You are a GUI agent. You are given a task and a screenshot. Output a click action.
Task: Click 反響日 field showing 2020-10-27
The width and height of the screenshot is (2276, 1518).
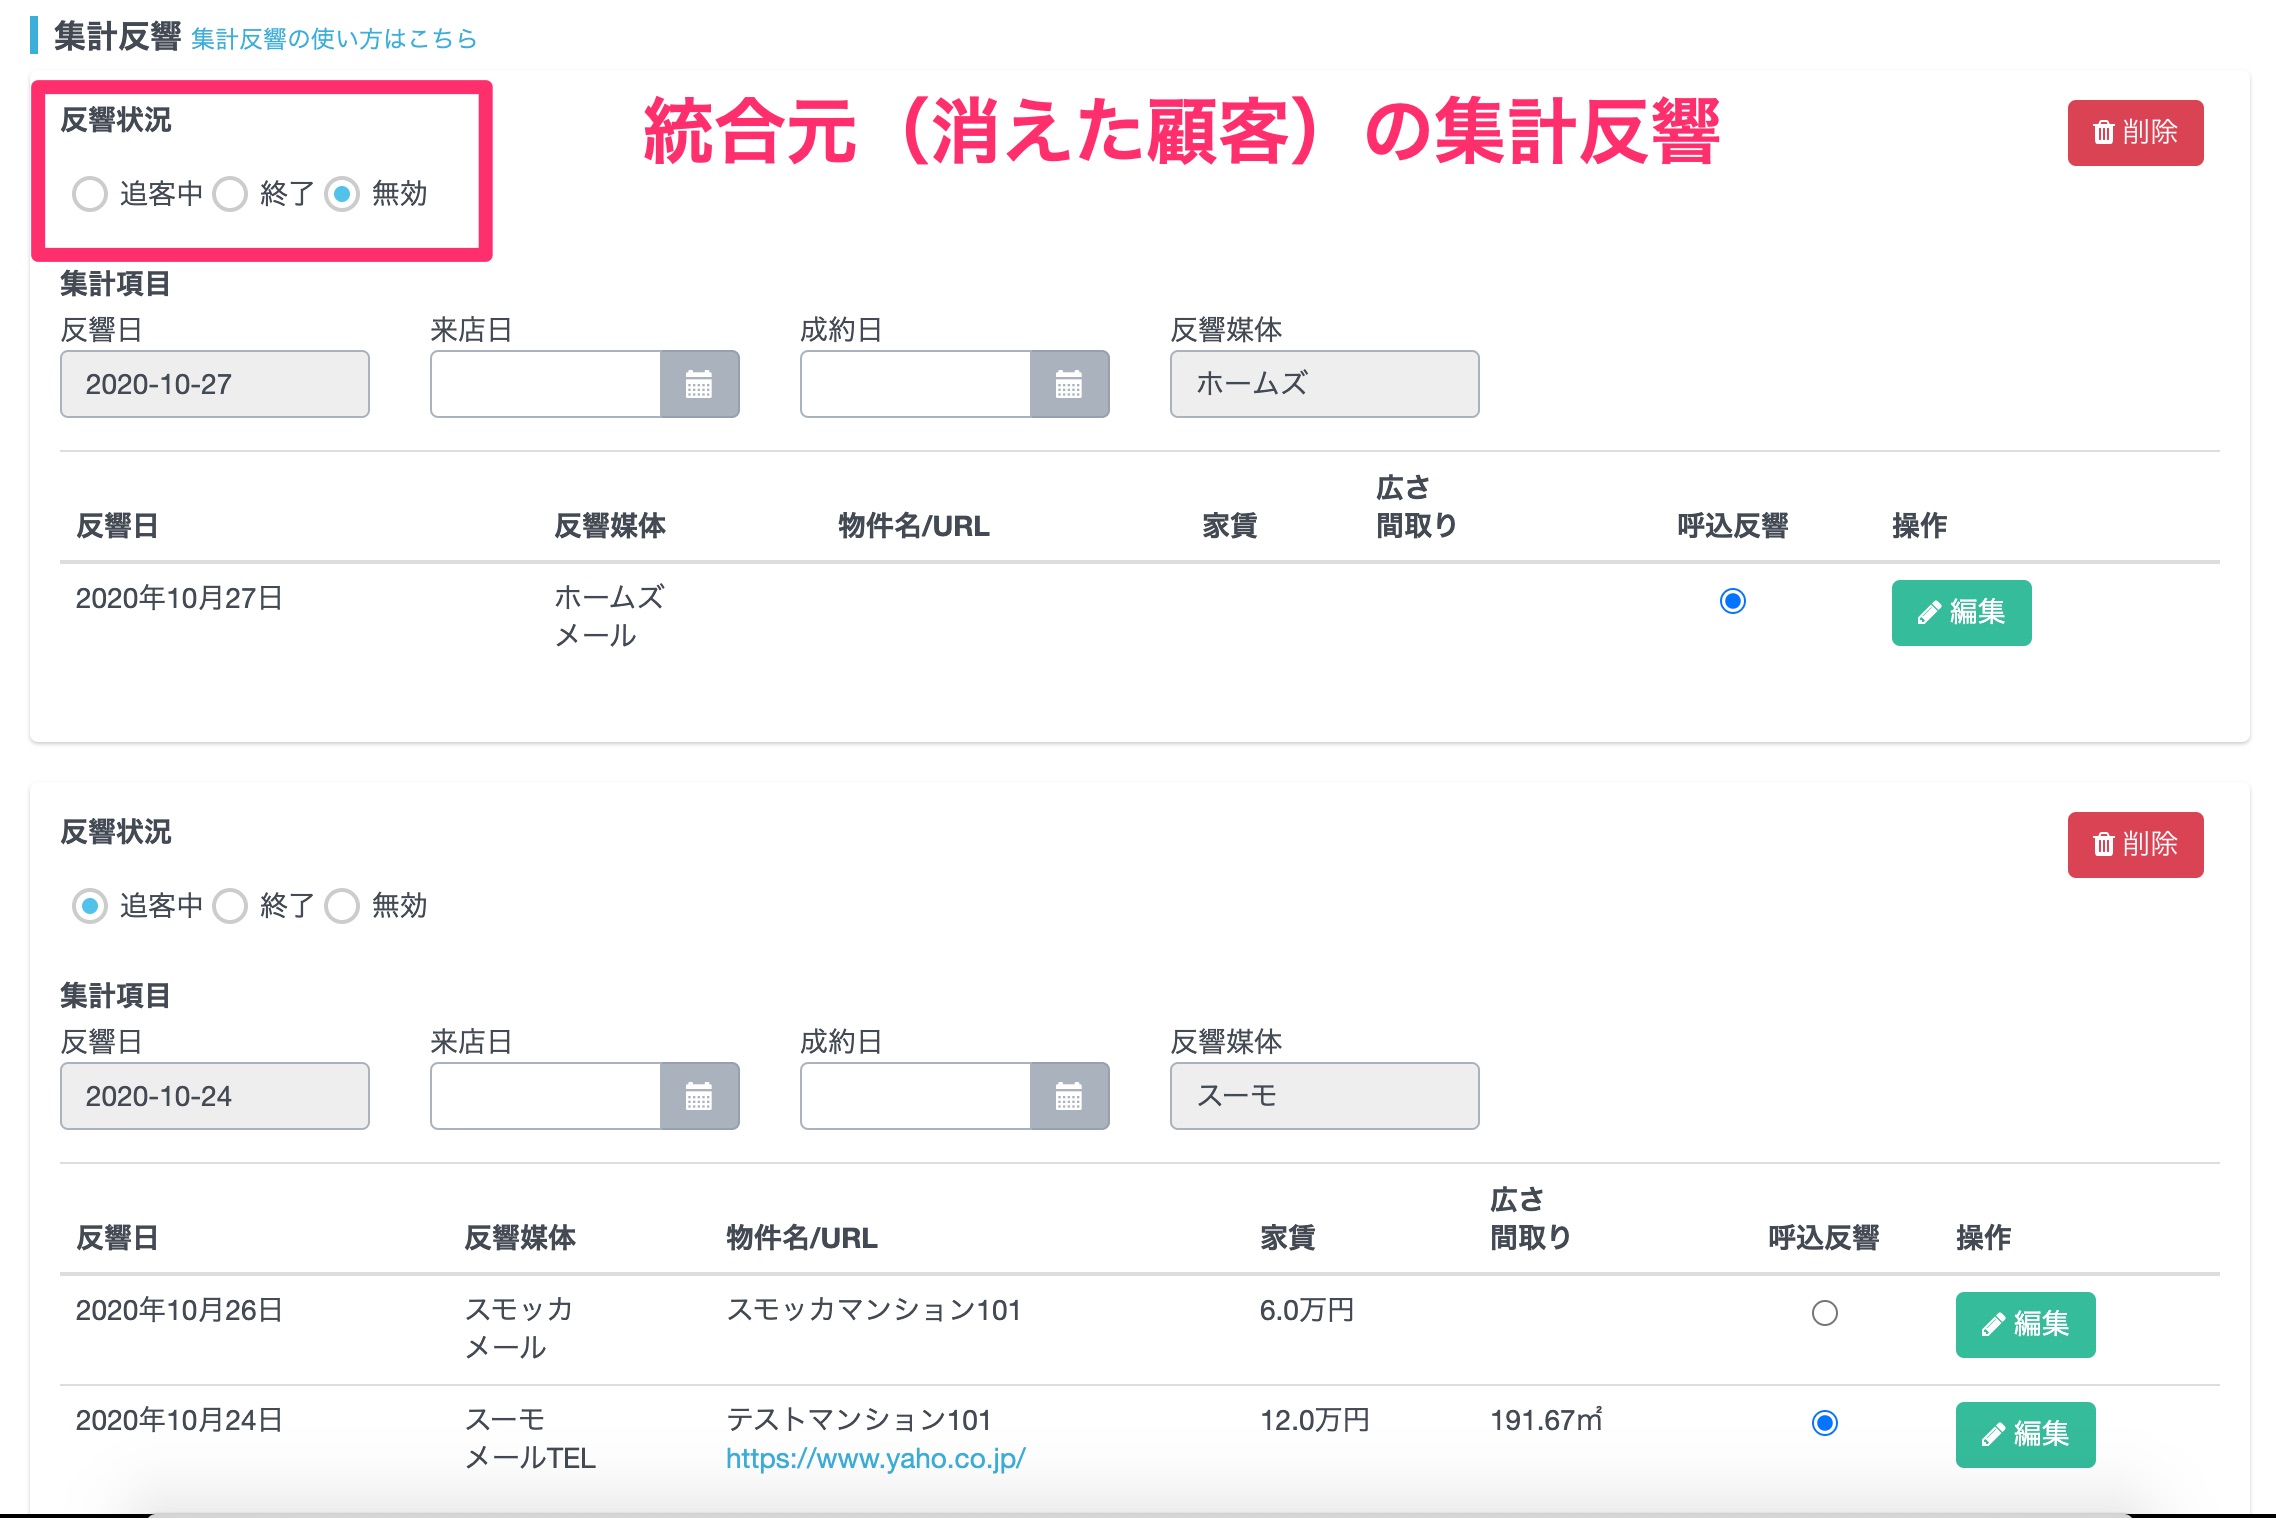(215, 384)
